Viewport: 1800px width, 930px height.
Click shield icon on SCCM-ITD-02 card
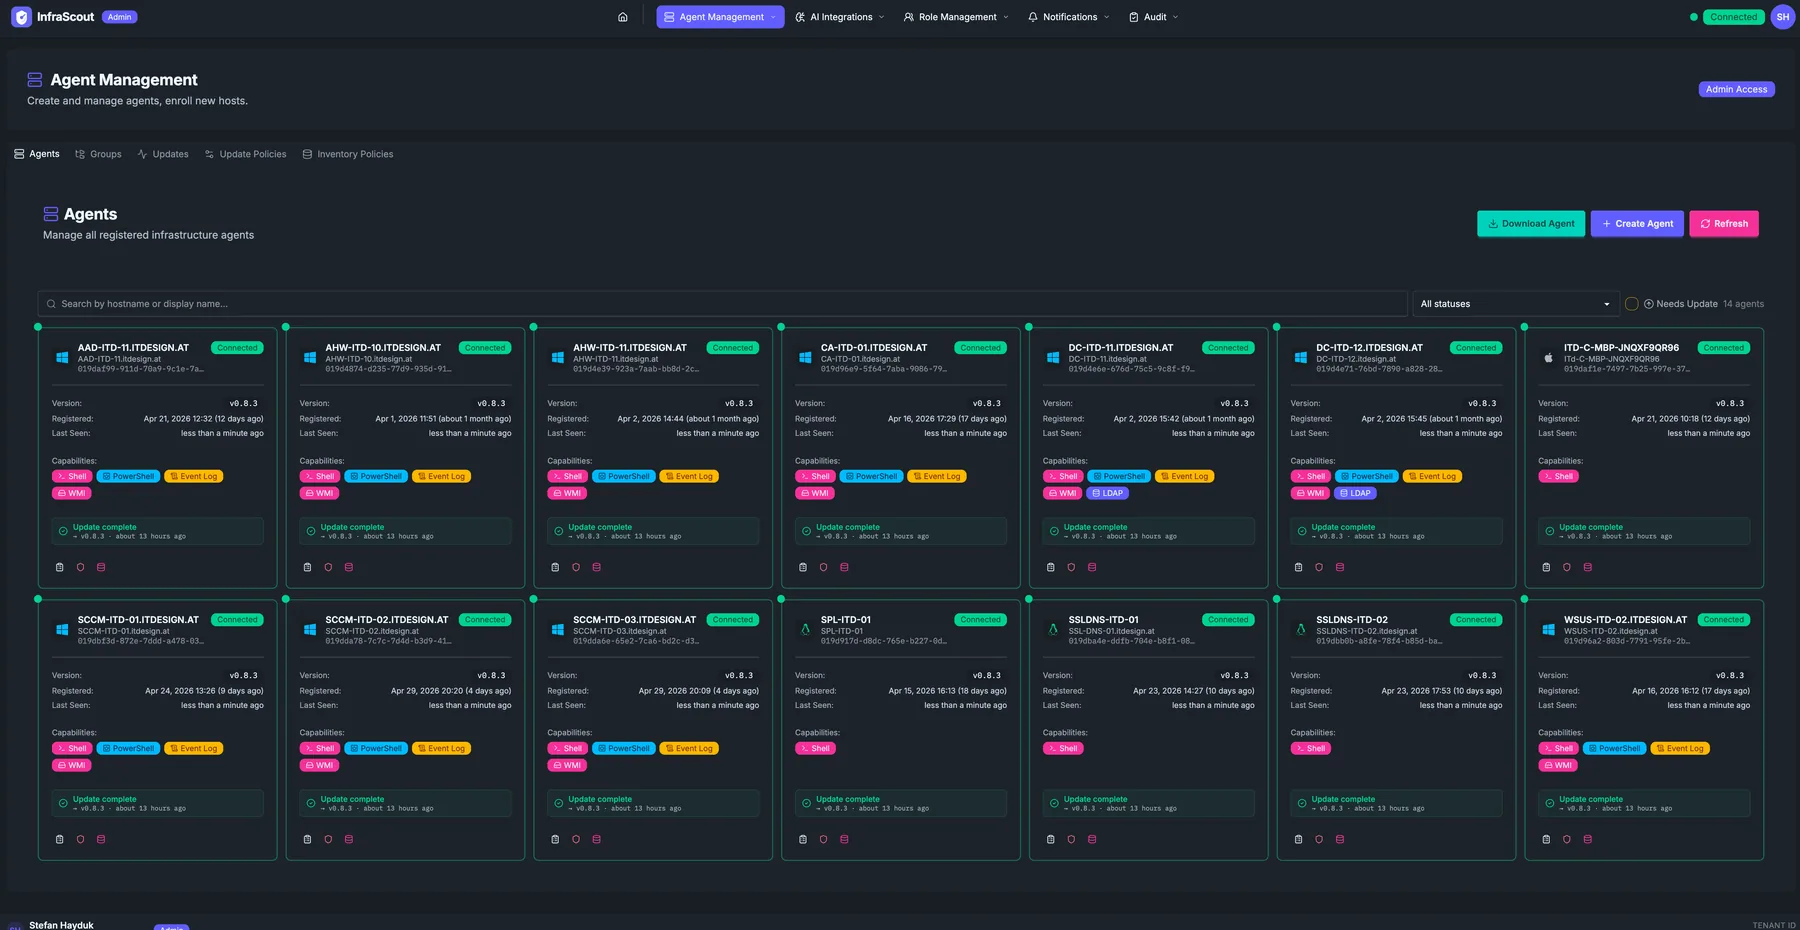pyautogui.click(x=328, y=839)
